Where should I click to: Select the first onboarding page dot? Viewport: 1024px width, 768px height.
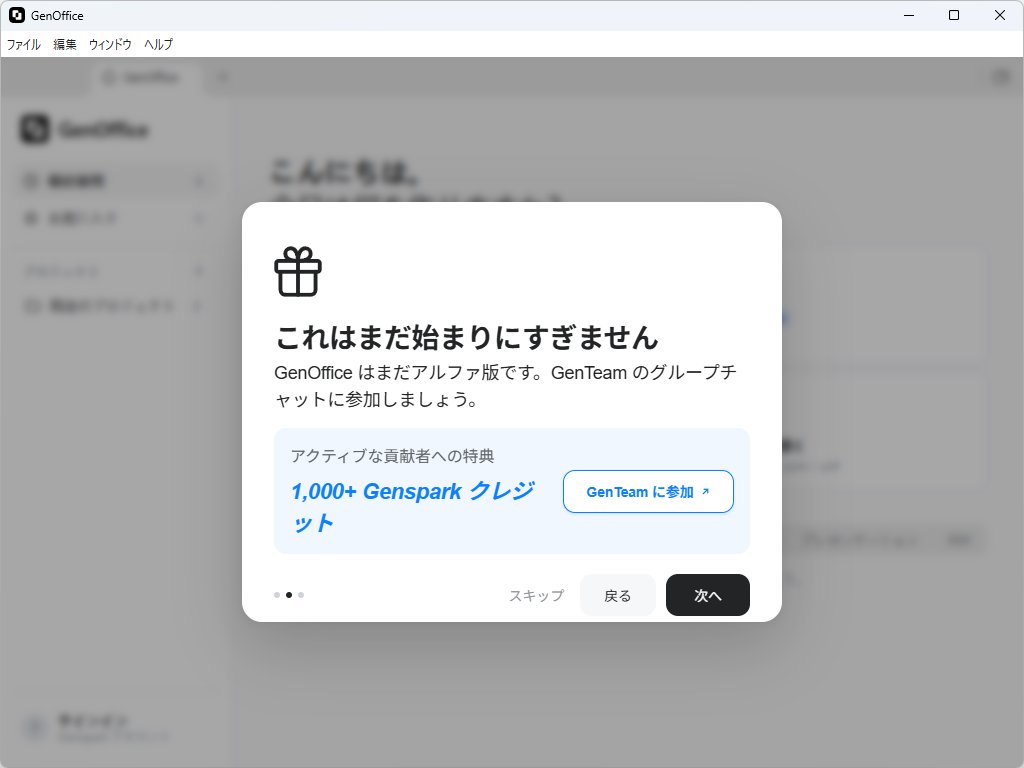point(277,595)
